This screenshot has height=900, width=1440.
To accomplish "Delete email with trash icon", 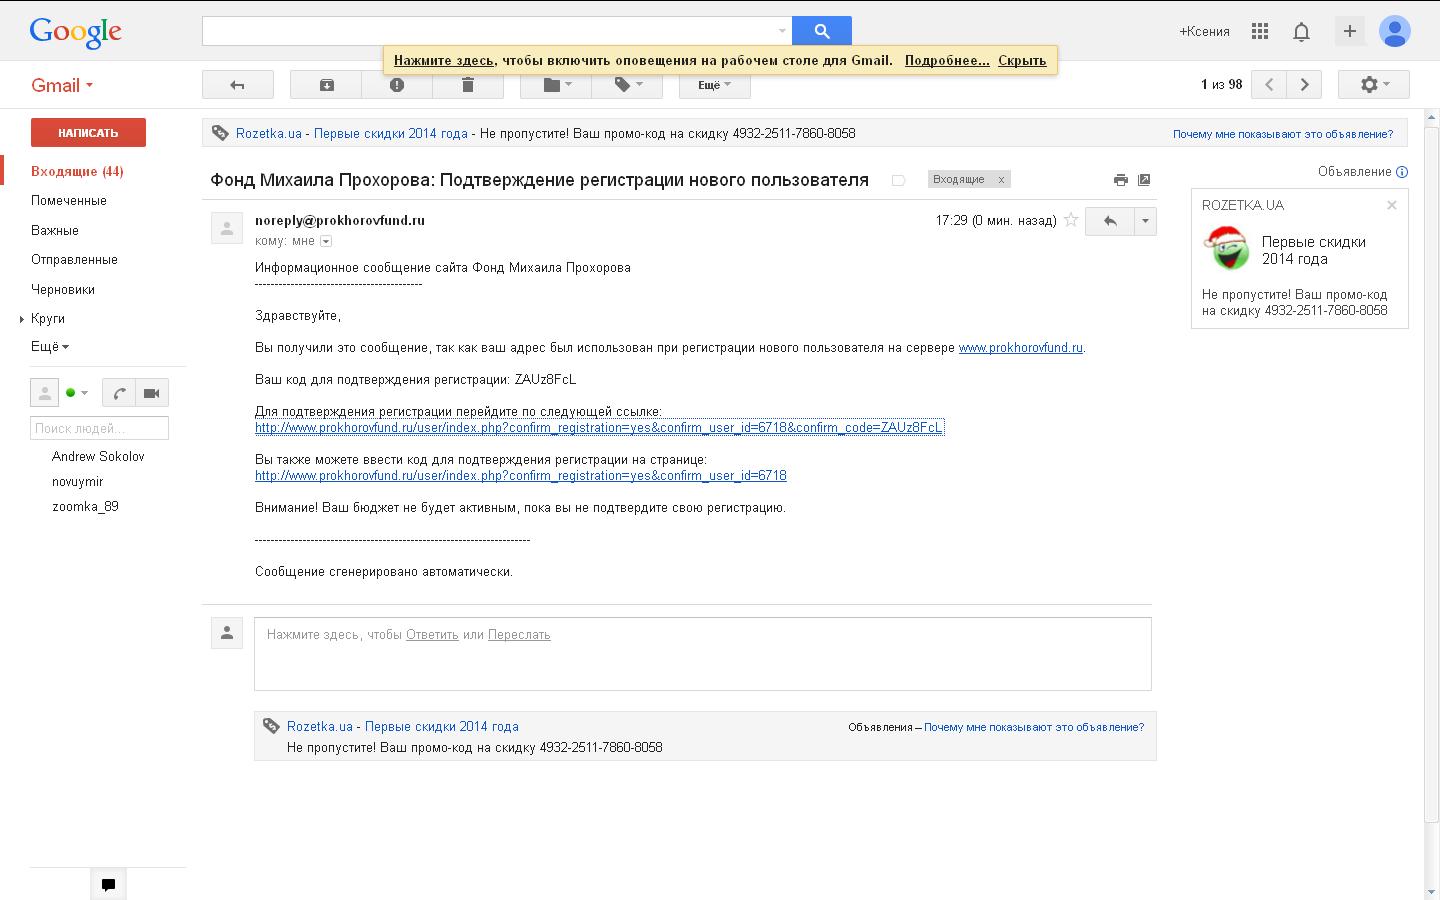I will click(467, 85).
